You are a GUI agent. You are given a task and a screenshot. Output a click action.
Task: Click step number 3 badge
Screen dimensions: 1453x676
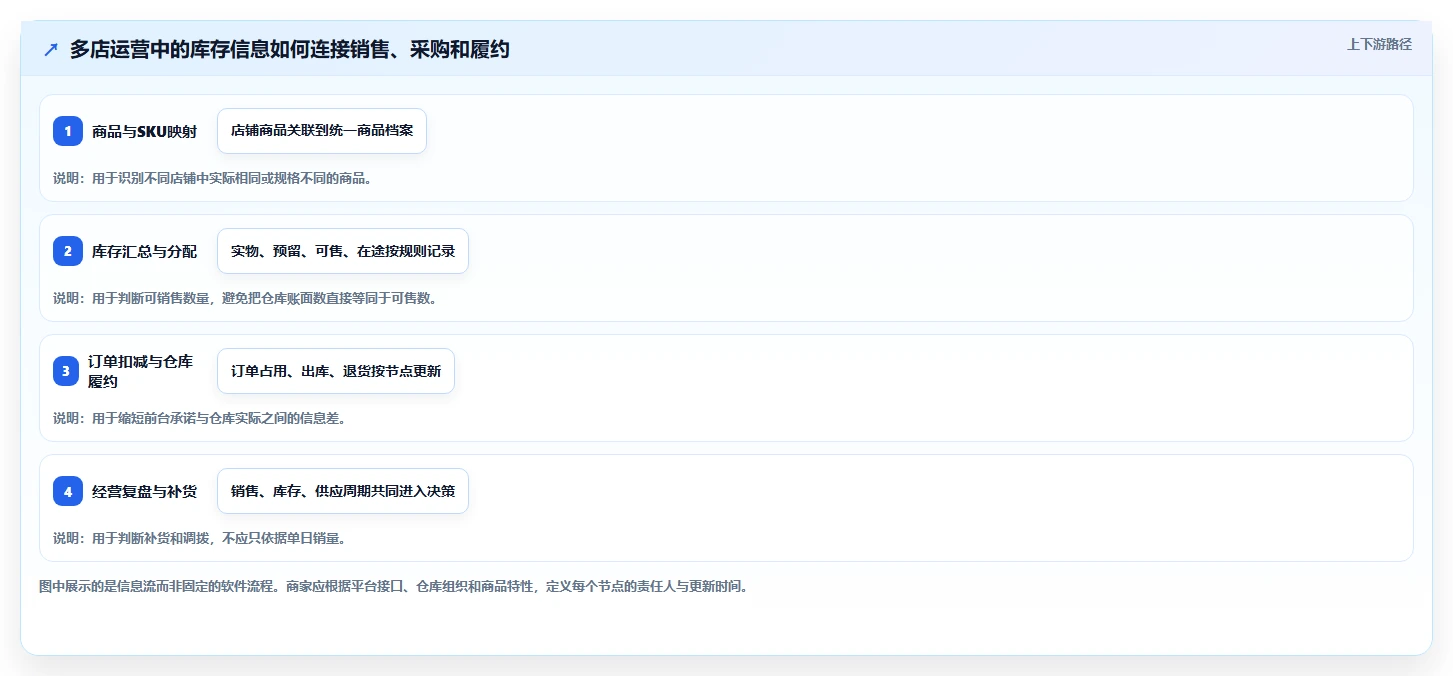(x=66, y=371)
